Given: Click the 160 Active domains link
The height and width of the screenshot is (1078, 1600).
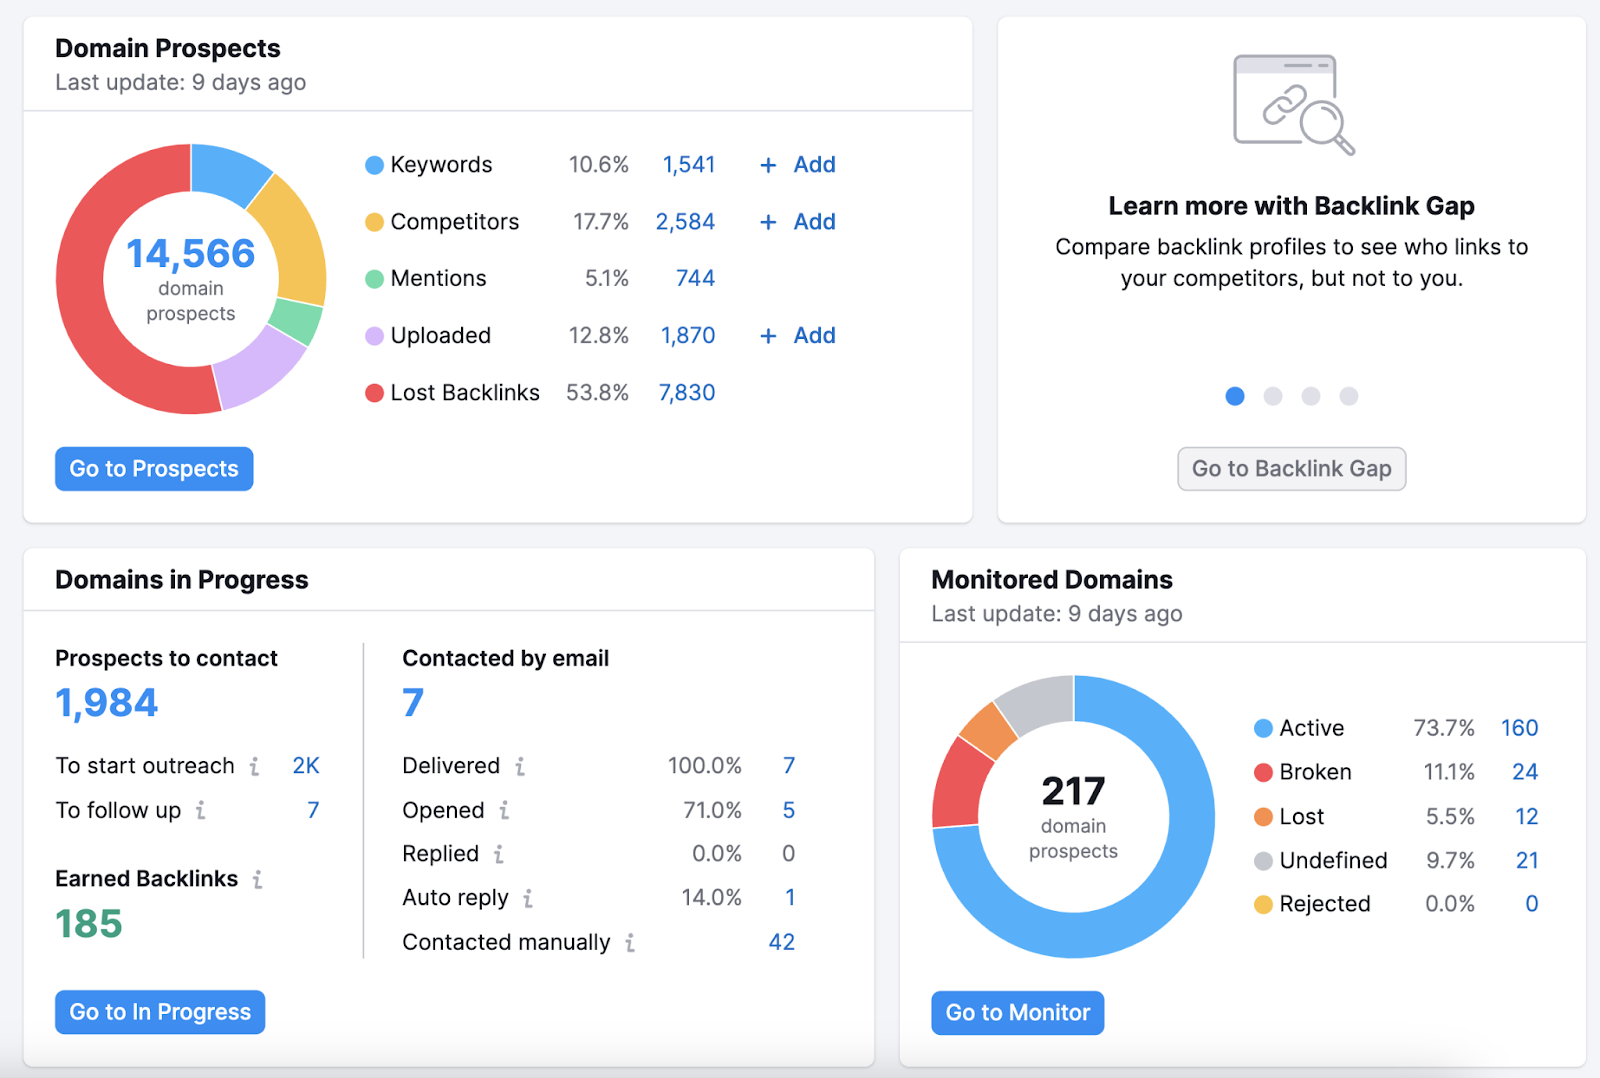Looking at the screenshot, I should [1520, 728].
